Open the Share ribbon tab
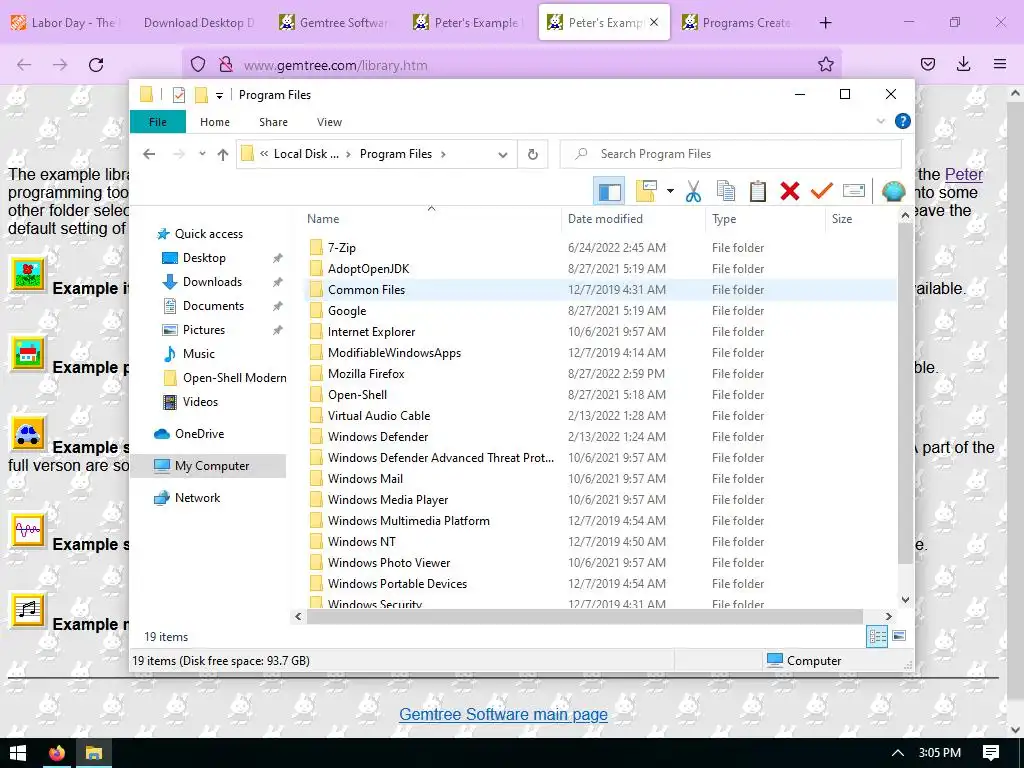 click(x=273, y=122)
